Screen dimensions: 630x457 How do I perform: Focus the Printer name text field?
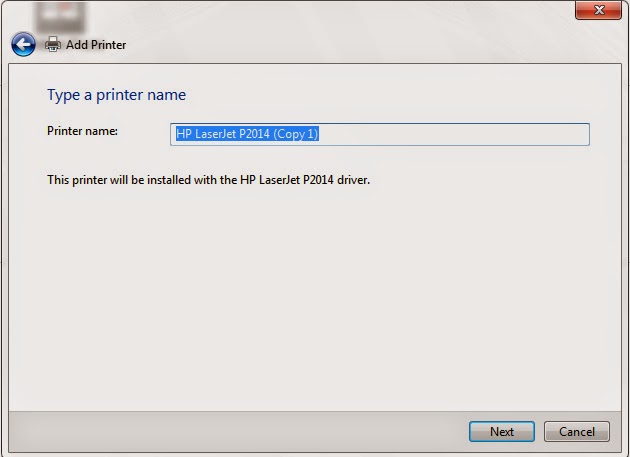click(x=380, y=134)
